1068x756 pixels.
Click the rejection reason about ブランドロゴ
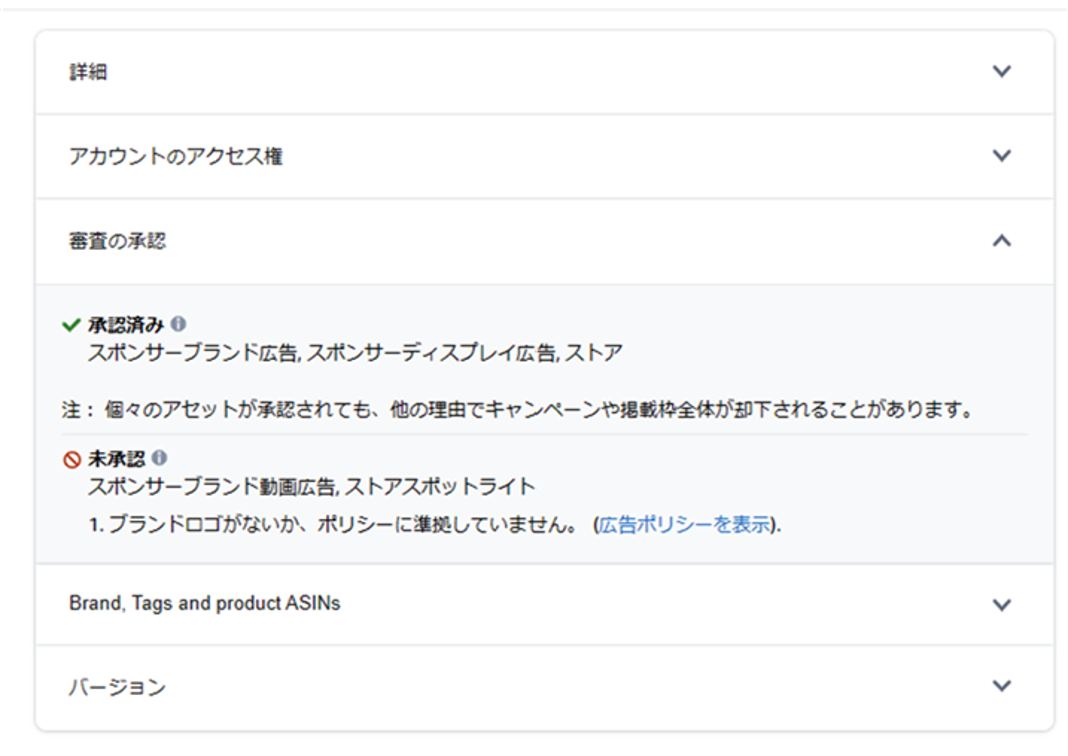point(435,524)
